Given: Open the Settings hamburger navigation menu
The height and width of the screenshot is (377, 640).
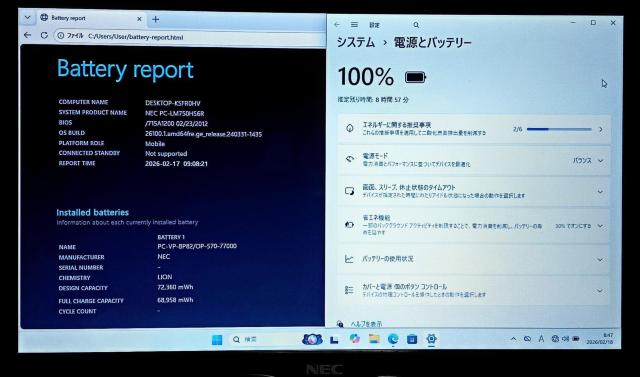Looking at the screenshot, I should pos(354,25).
